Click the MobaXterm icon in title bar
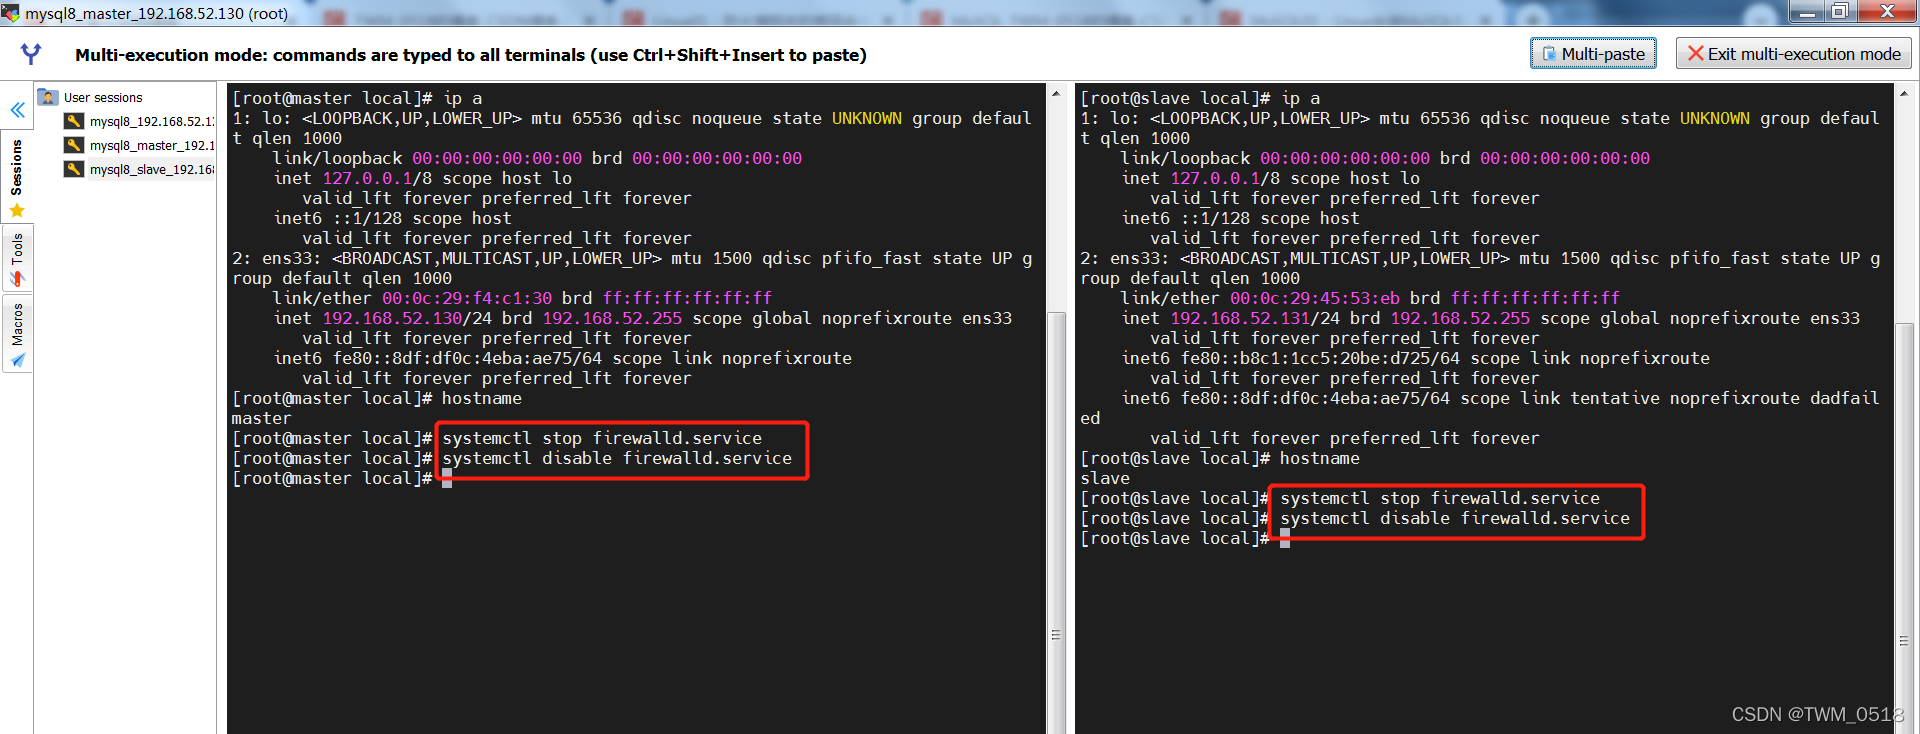This screenshot has height=734, width=1920. click(11, 13)
